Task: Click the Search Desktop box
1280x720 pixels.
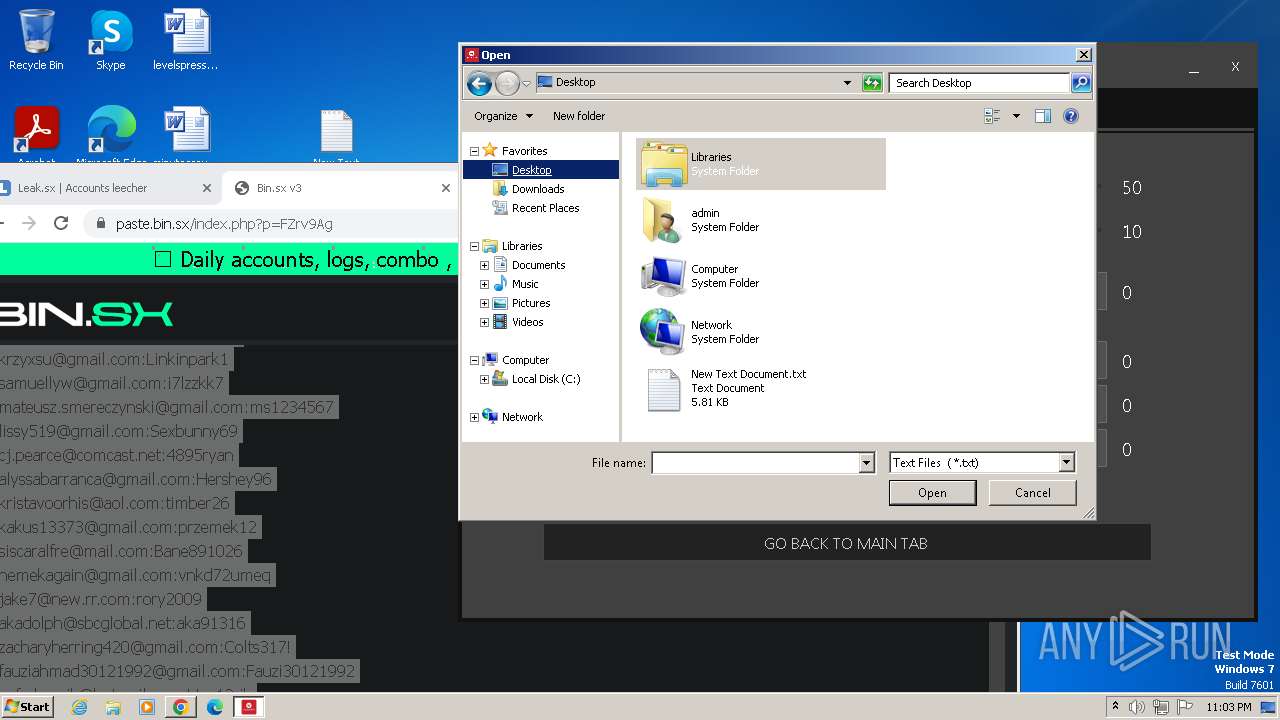Action: click(x=979, y=83)
